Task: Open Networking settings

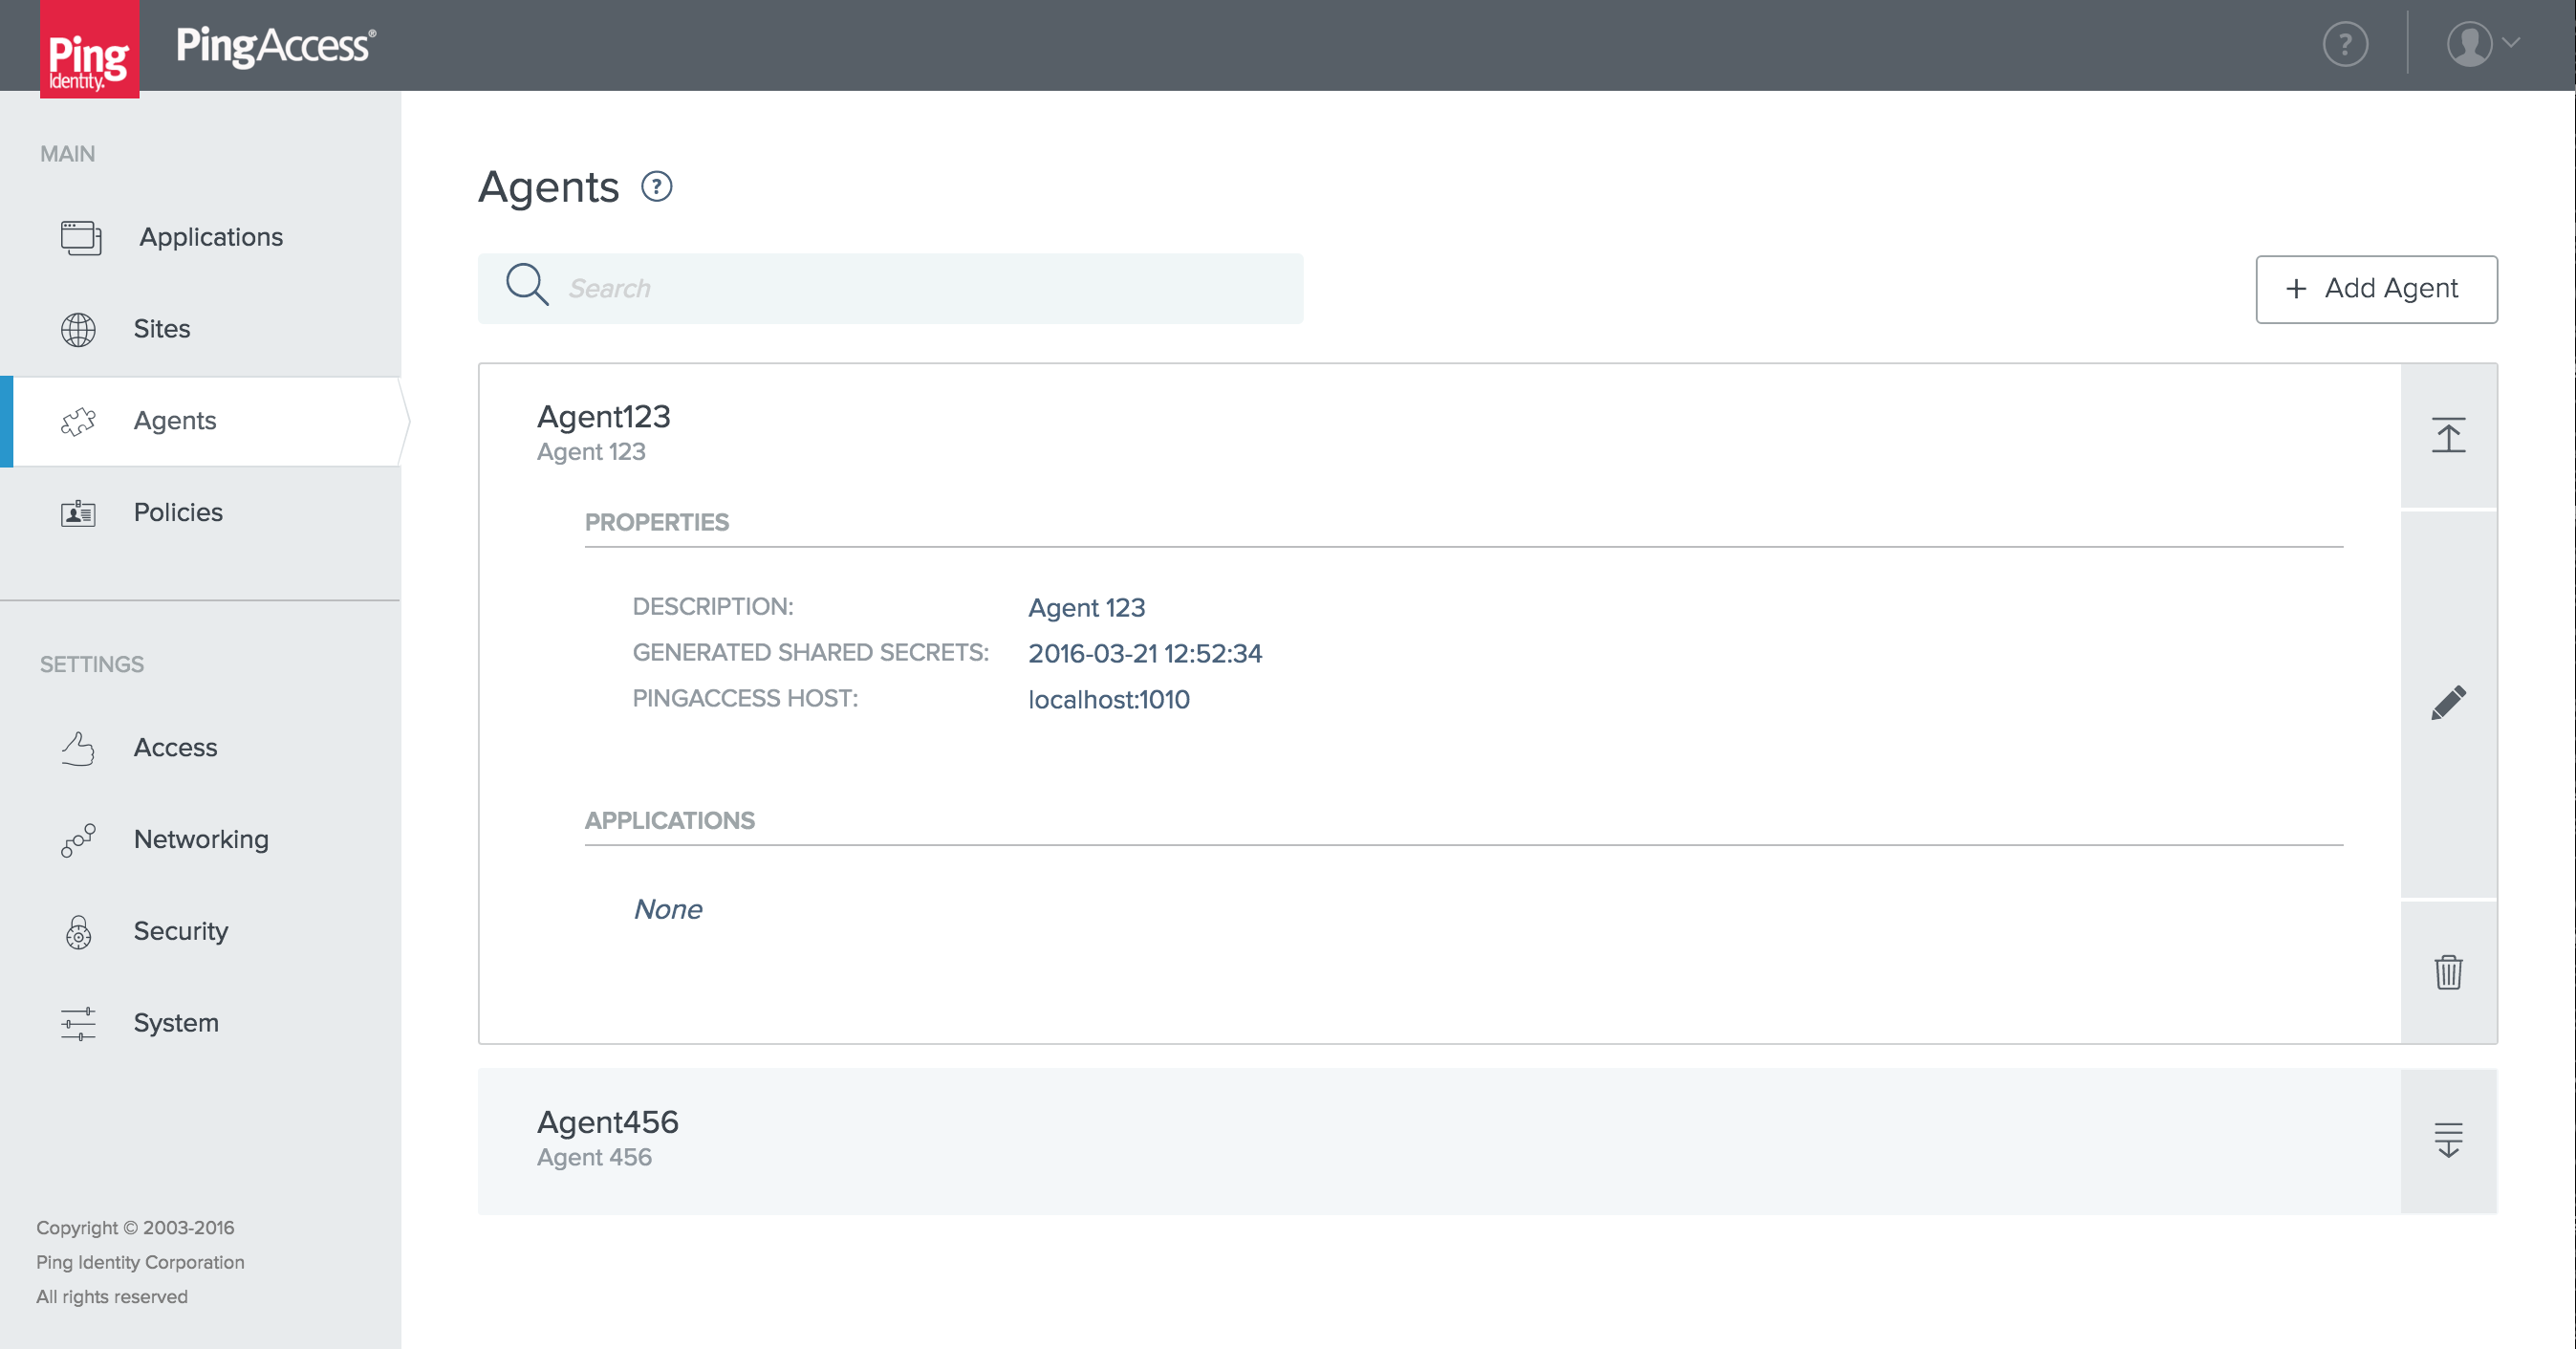Action: coord(200,839)
